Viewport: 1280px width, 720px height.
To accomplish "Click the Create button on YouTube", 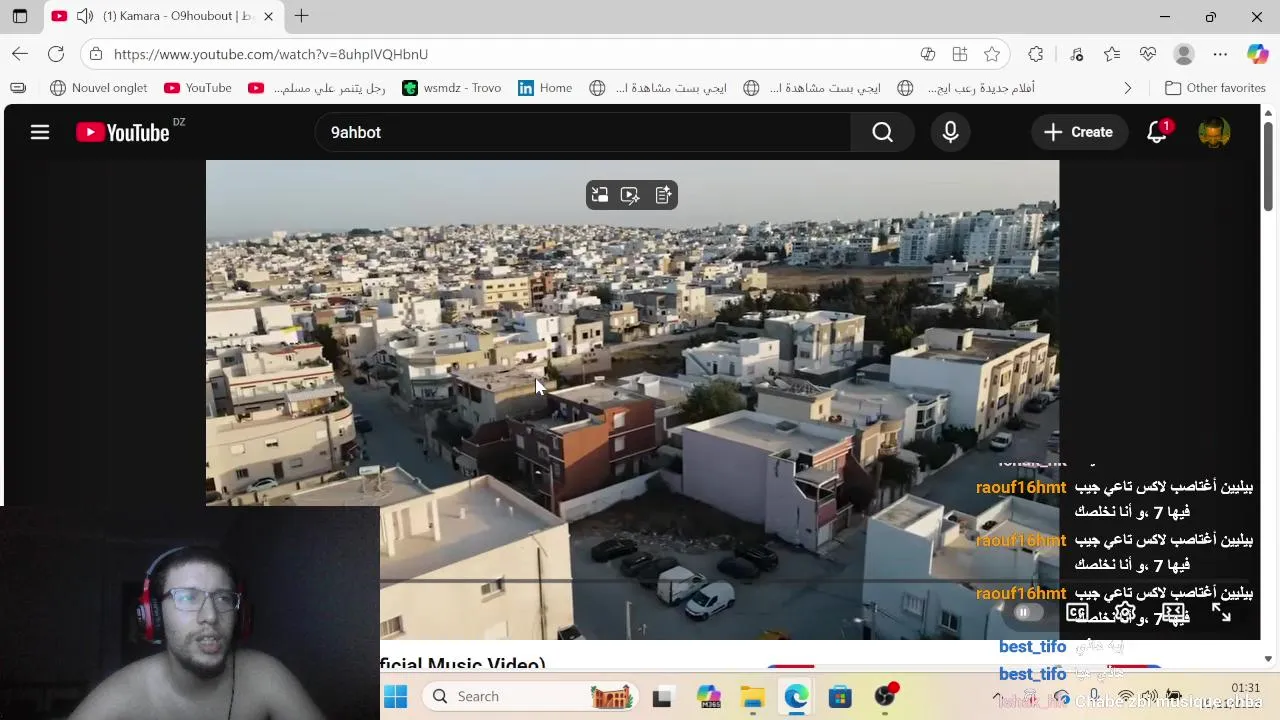I will 1078,132.
